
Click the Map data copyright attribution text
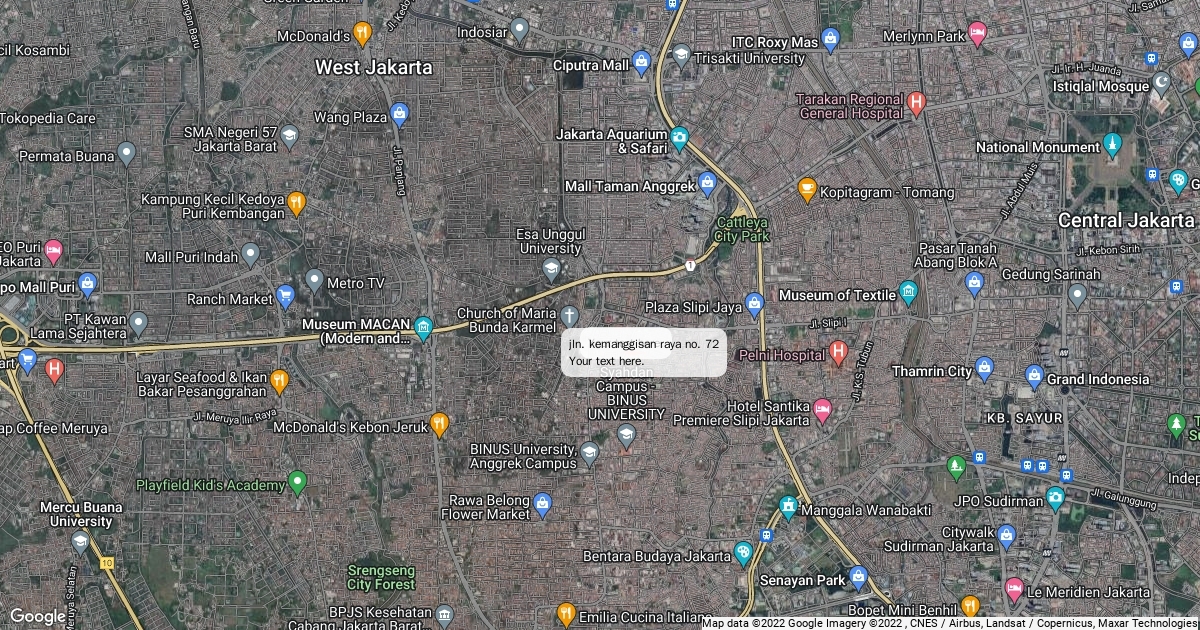950,623
